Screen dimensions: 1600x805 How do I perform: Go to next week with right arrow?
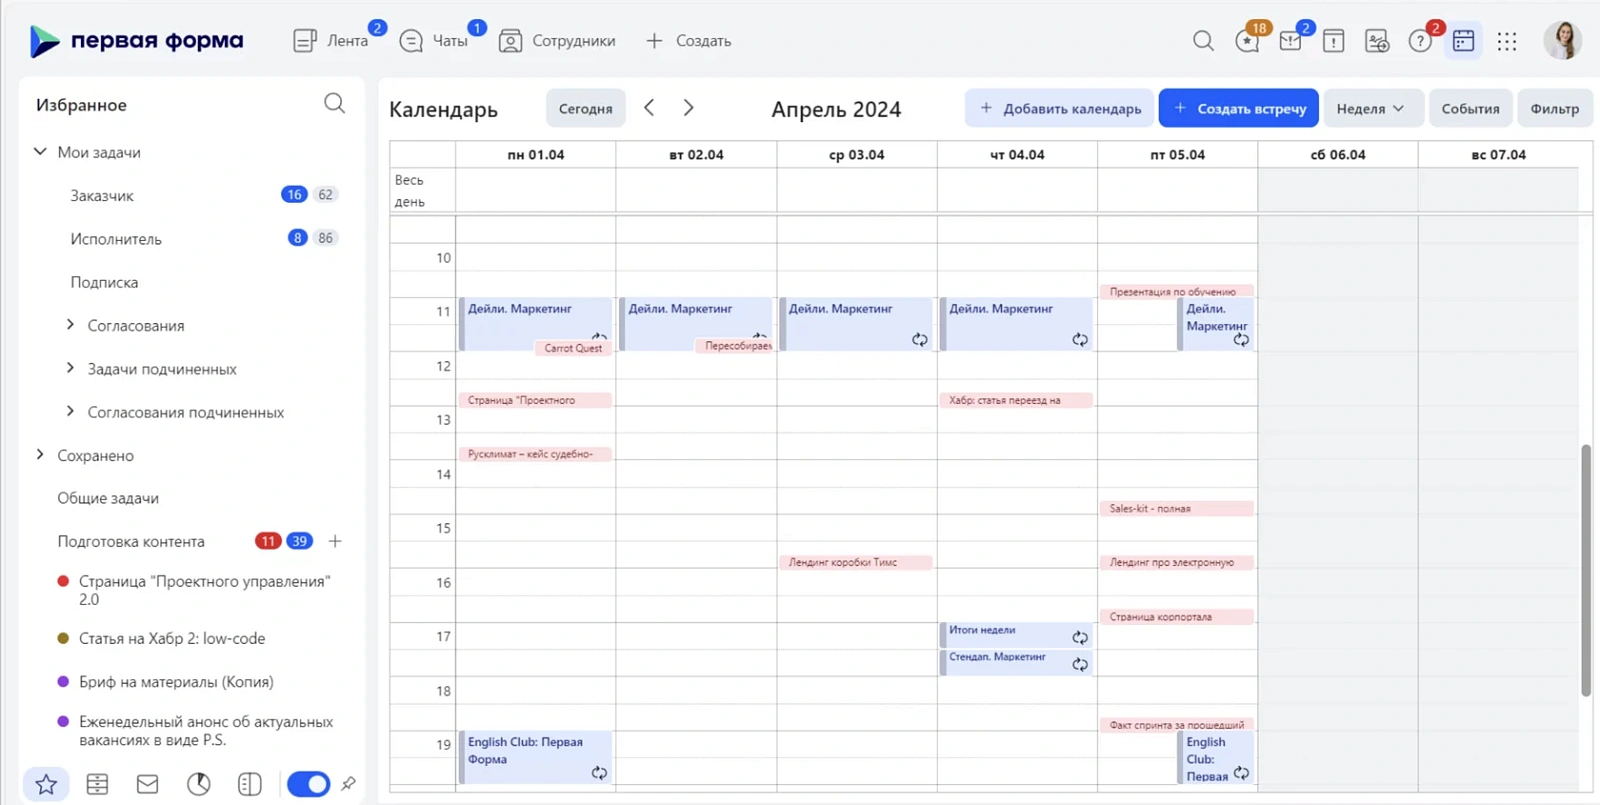click(688, 107)
